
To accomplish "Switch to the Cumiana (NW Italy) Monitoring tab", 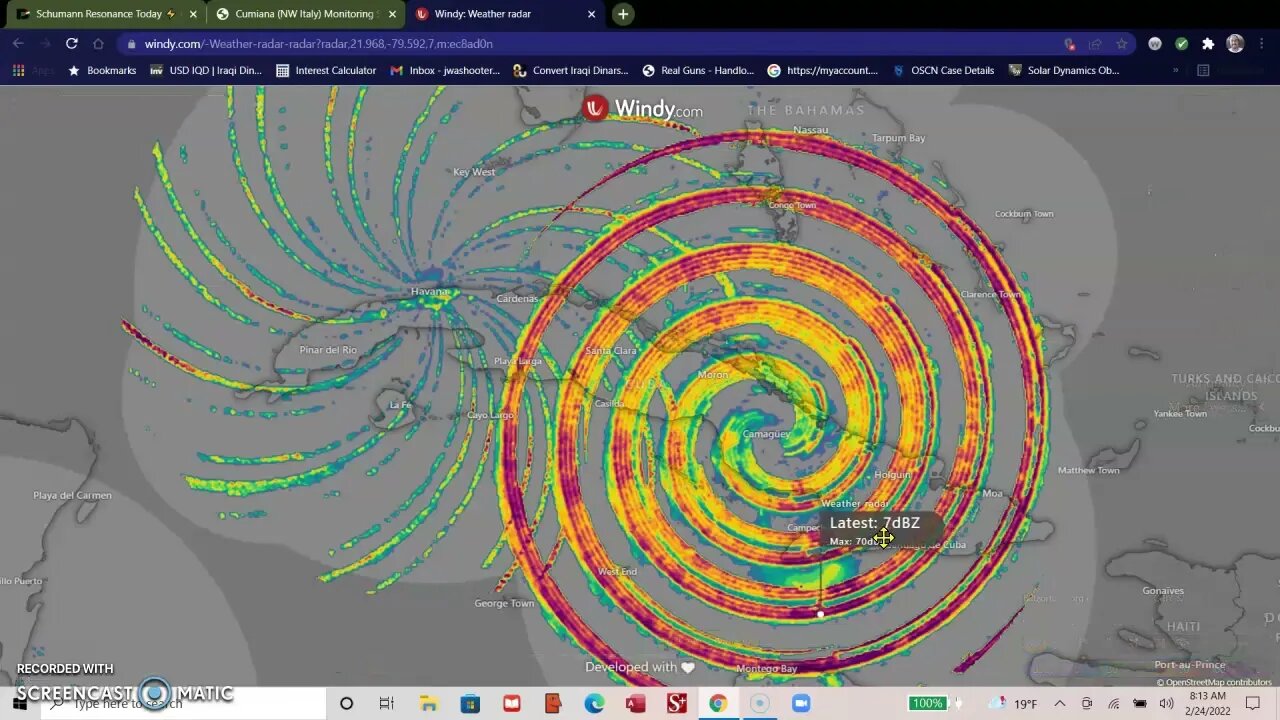I will pos(304,14).
